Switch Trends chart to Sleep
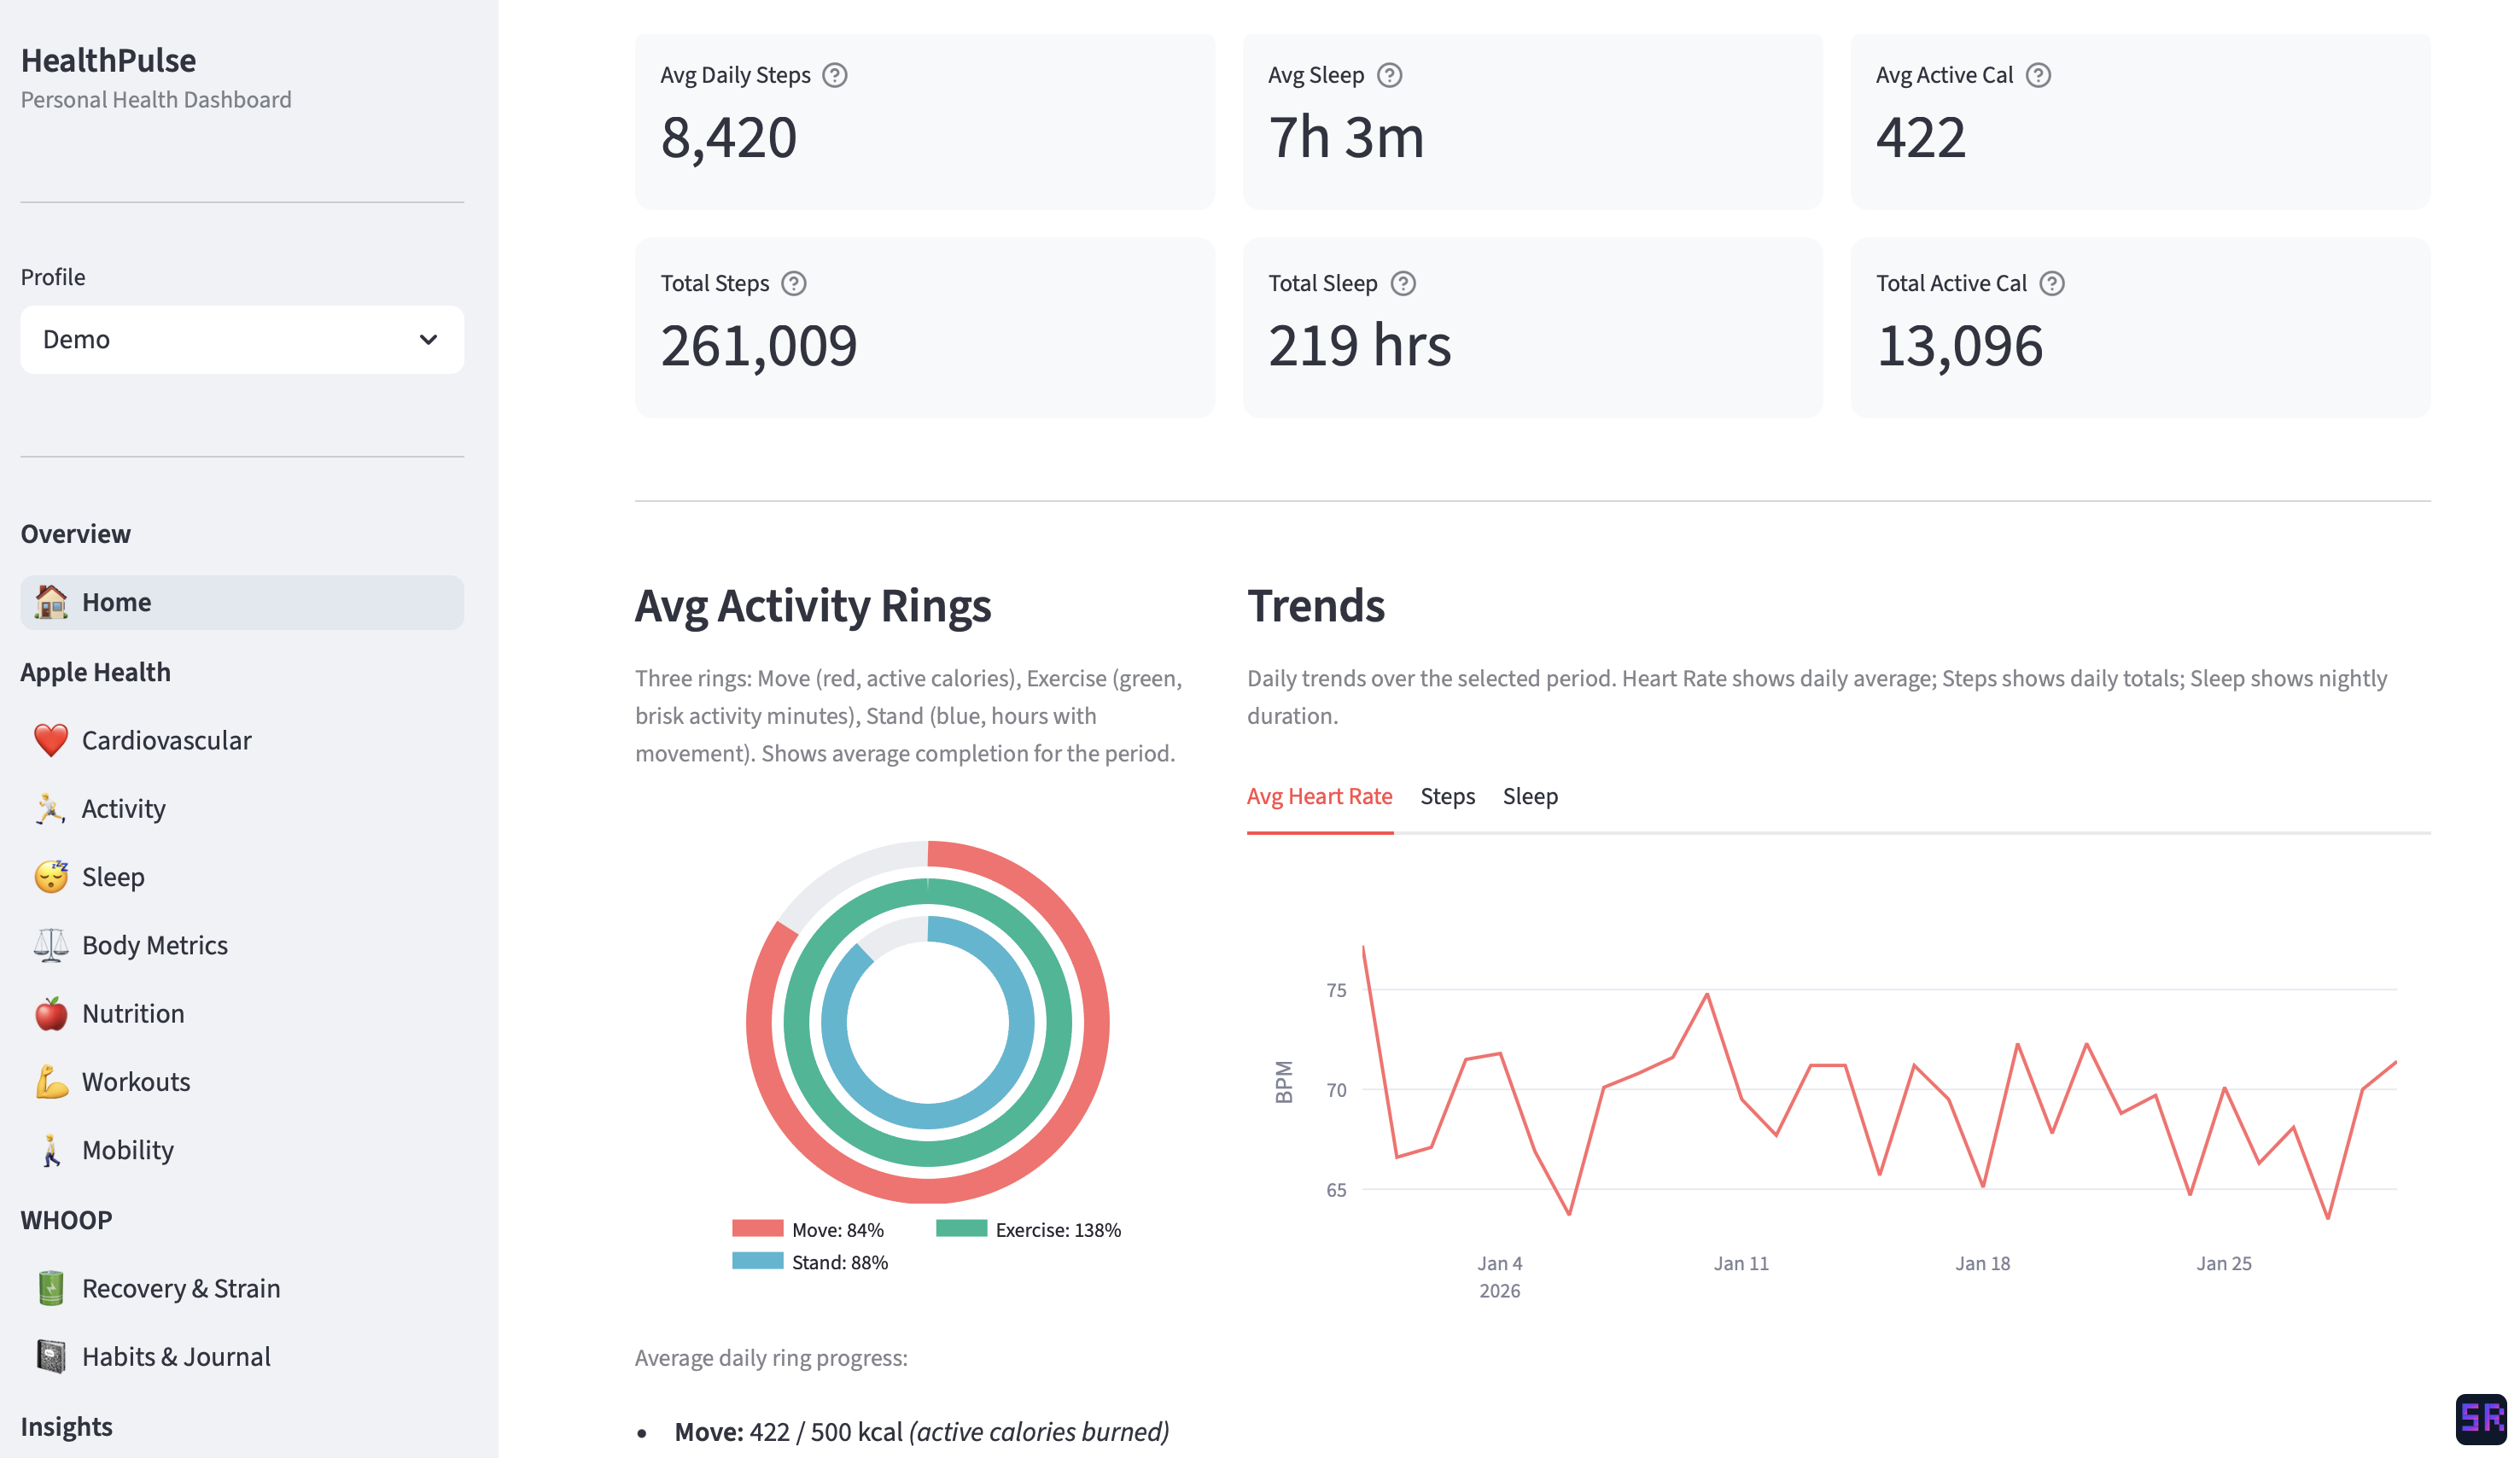The height and width of the screenshot is (1458, 2520). [1530, 796]
